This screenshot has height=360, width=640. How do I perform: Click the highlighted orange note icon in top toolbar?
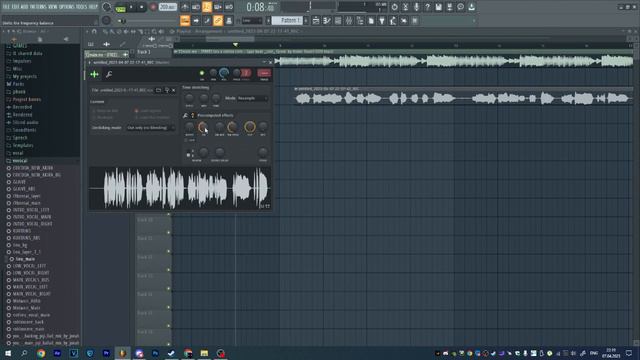[207, 7]
